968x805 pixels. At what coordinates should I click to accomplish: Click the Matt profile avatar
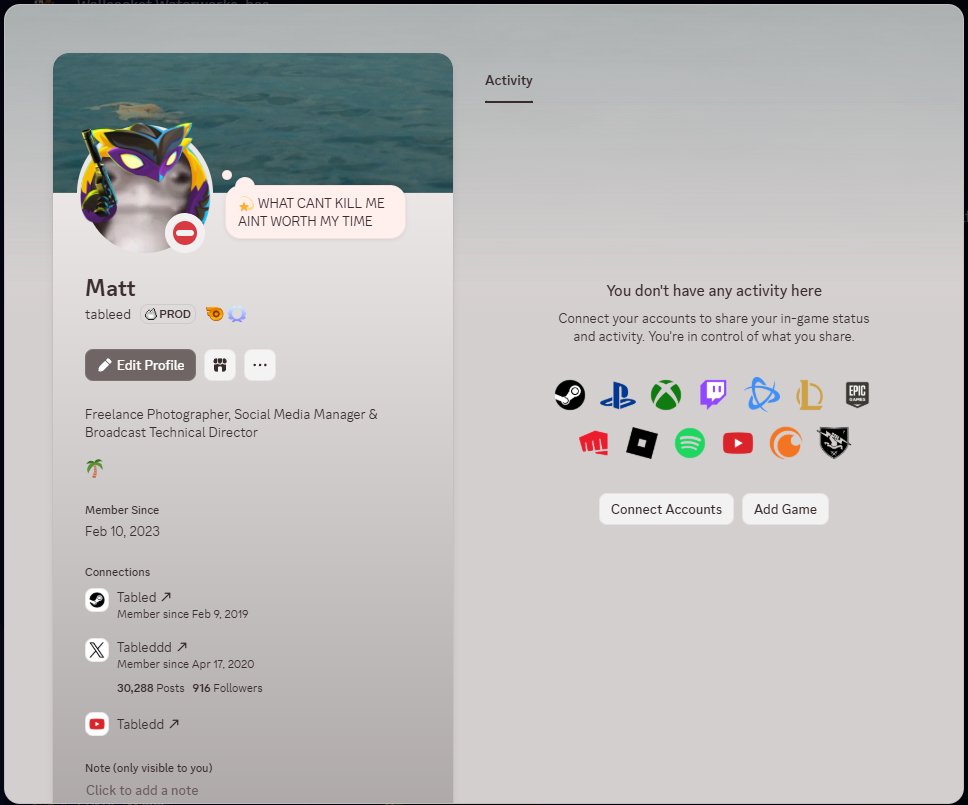point(145,188)
